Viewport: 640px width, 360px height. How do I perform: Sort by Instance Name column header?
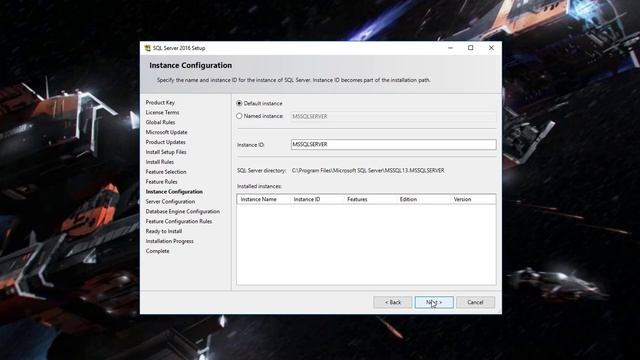264,199
